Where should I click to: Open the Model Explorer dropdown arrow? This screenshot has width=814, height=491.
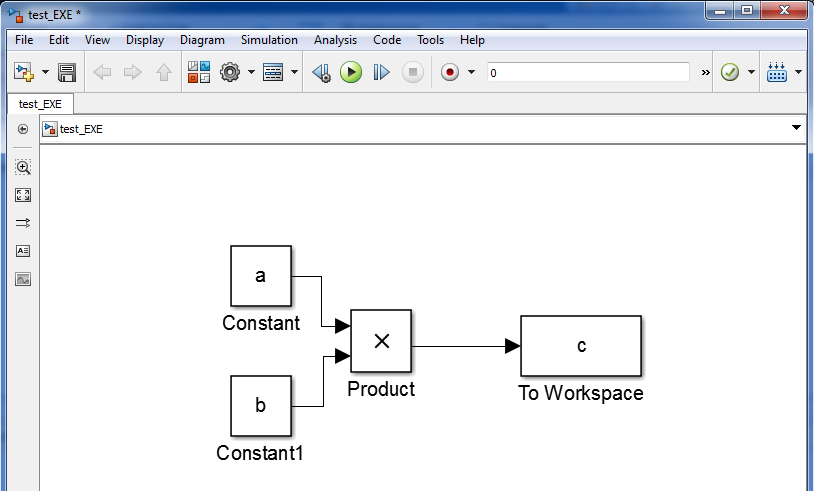coord(295,73)
